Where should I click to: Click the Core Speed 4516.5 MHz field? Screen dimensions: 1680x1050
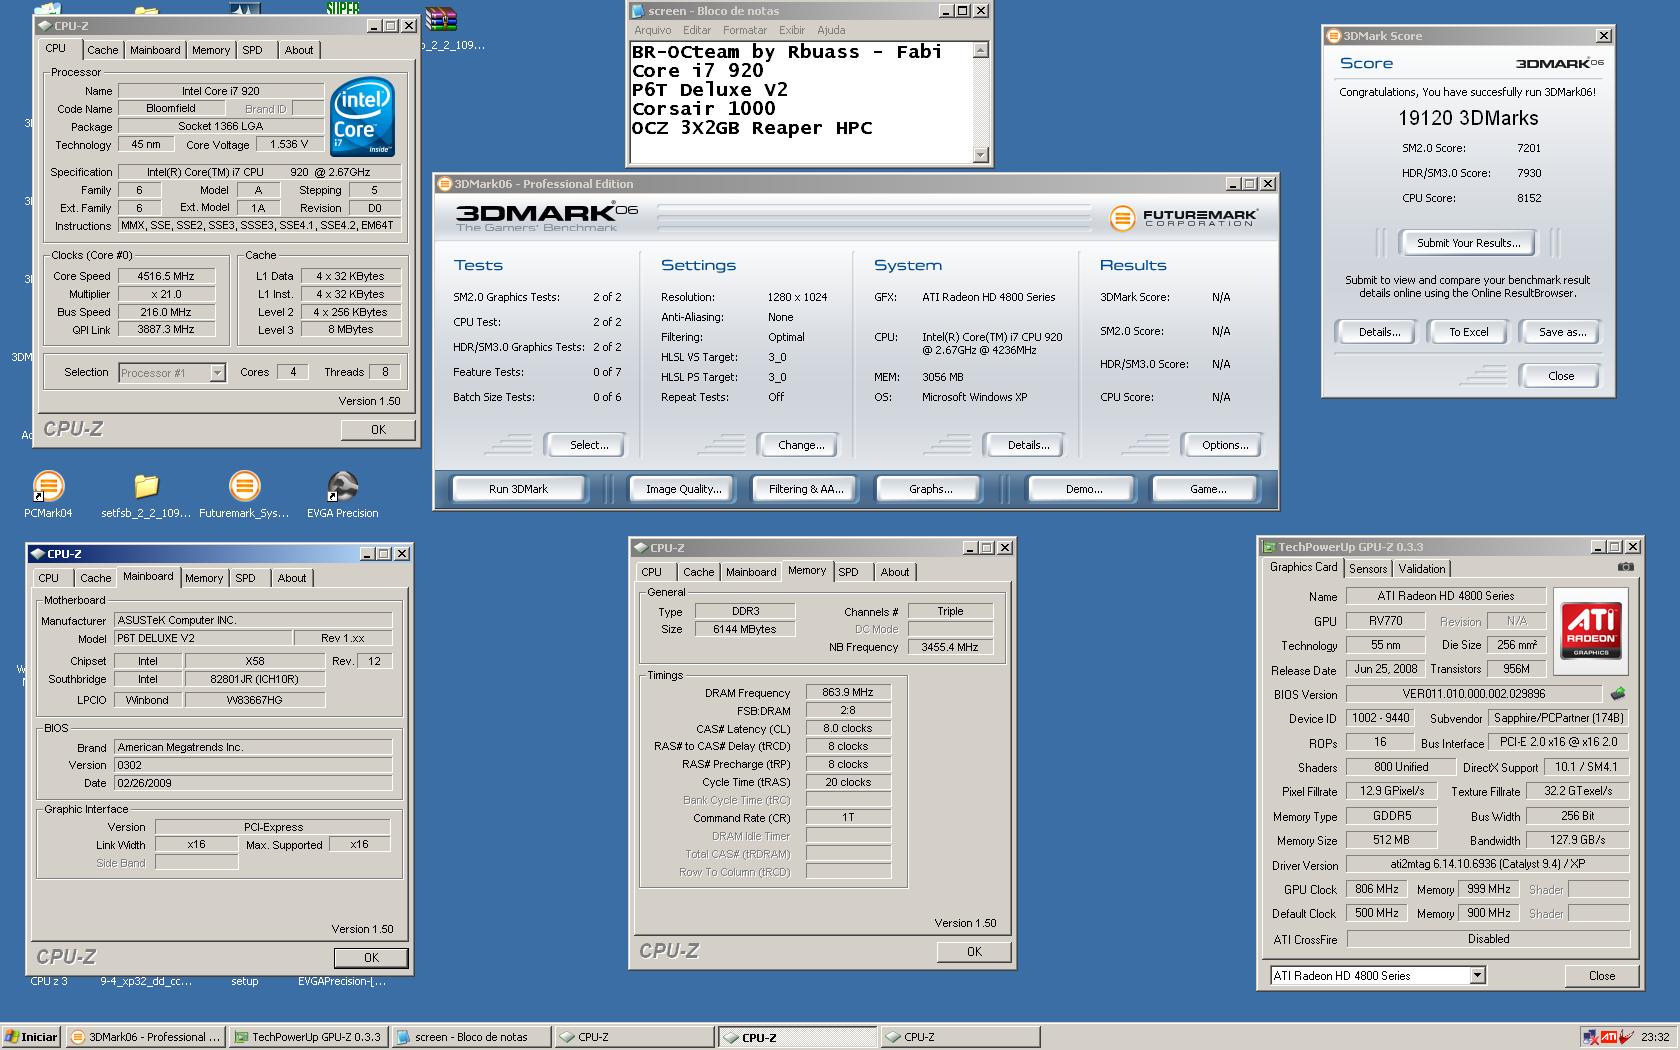click(166, 276)
